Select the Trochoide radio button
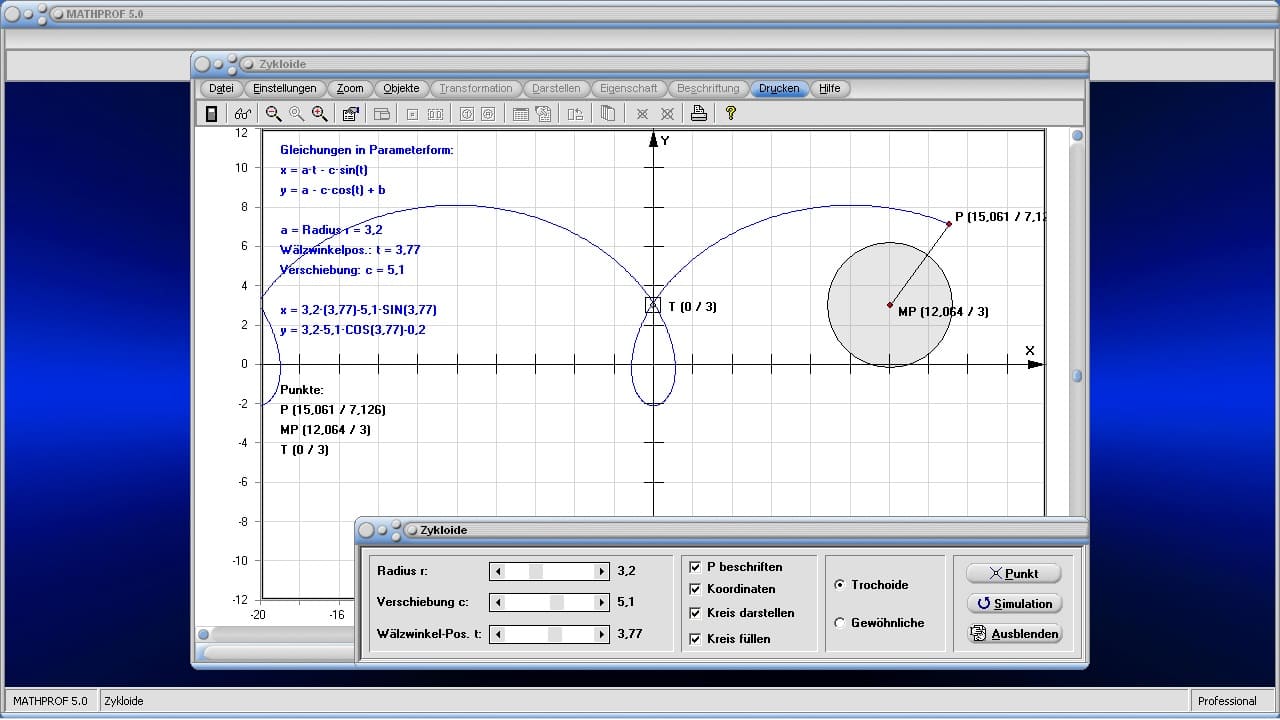 point(840,585)
